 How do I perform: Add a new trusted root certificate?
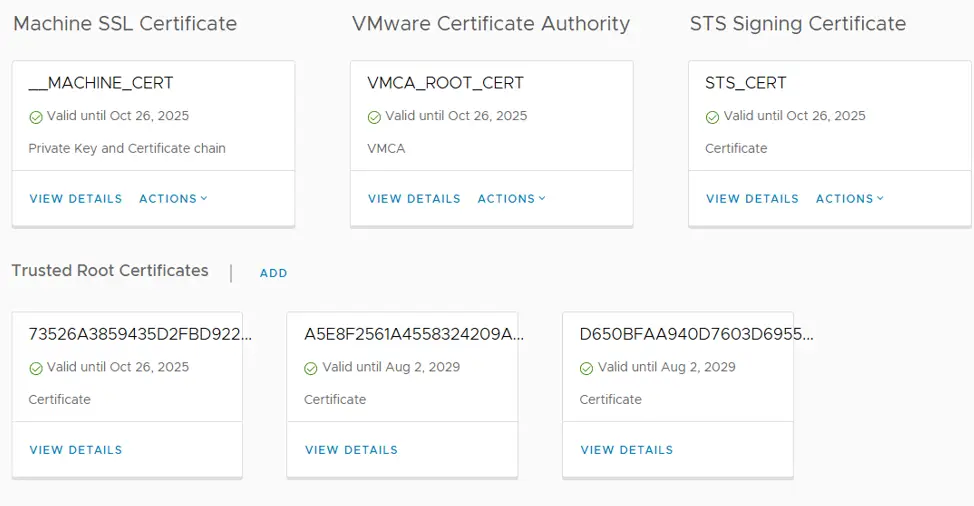pyautogui.click(x=273, y=273)
